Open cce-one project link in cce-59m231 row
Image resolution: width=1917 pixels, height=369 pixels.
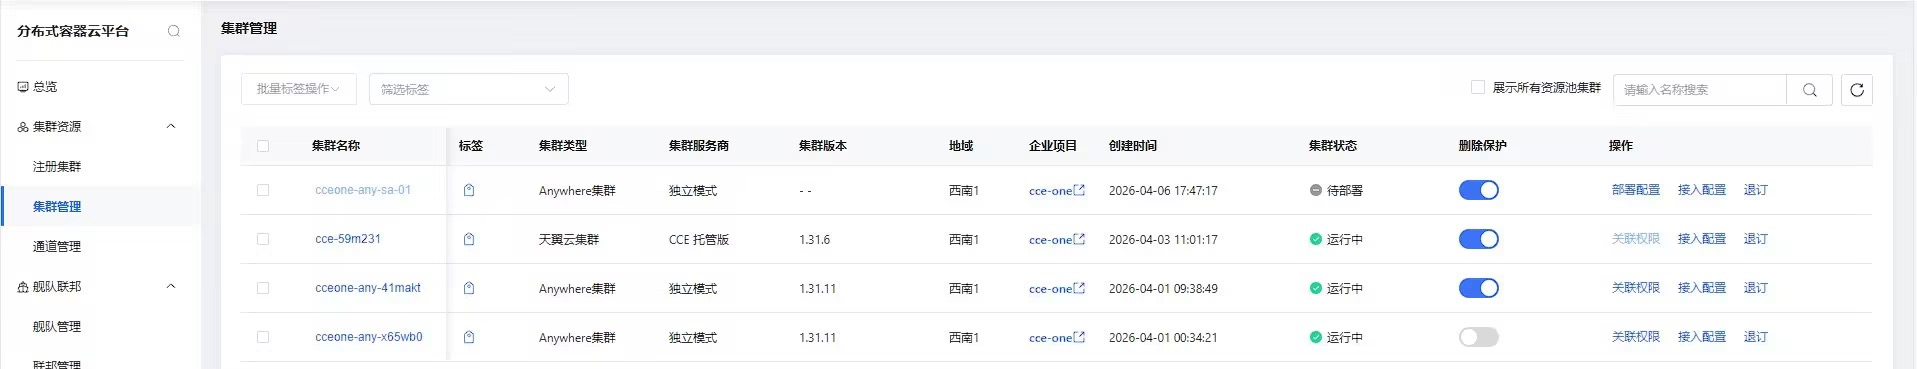click(1056, 239)
